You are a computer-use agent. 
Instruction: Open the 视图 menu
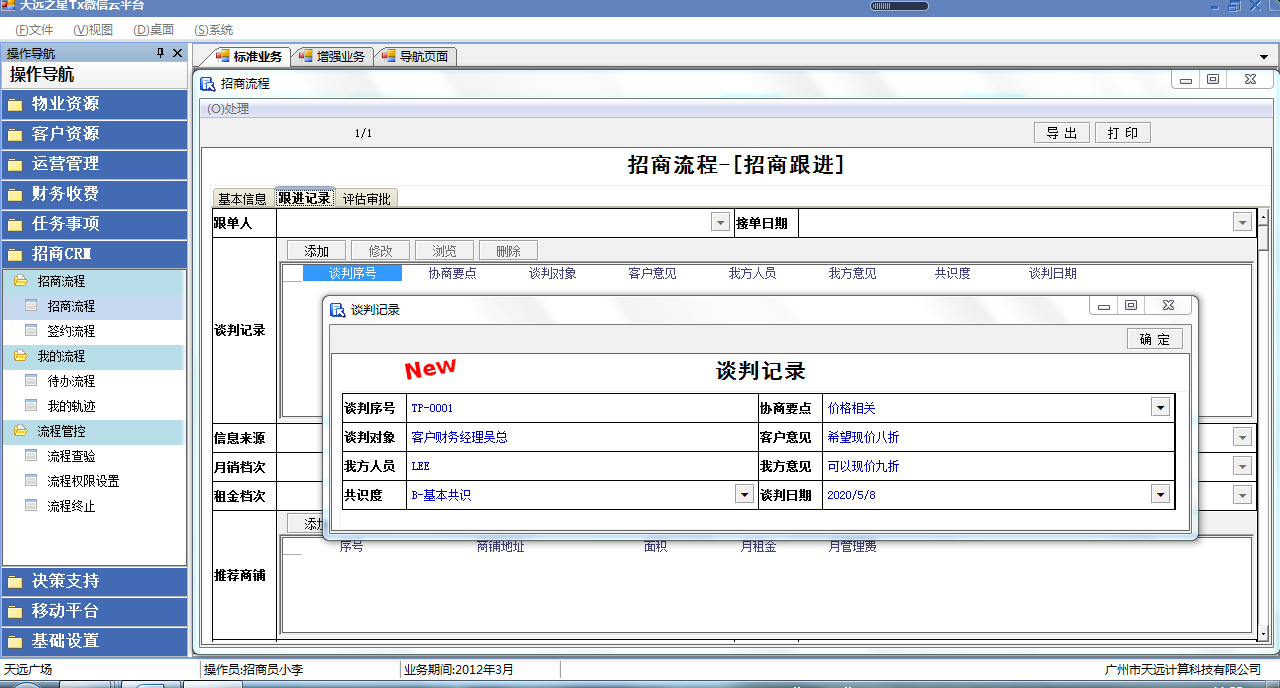point(93,30)
